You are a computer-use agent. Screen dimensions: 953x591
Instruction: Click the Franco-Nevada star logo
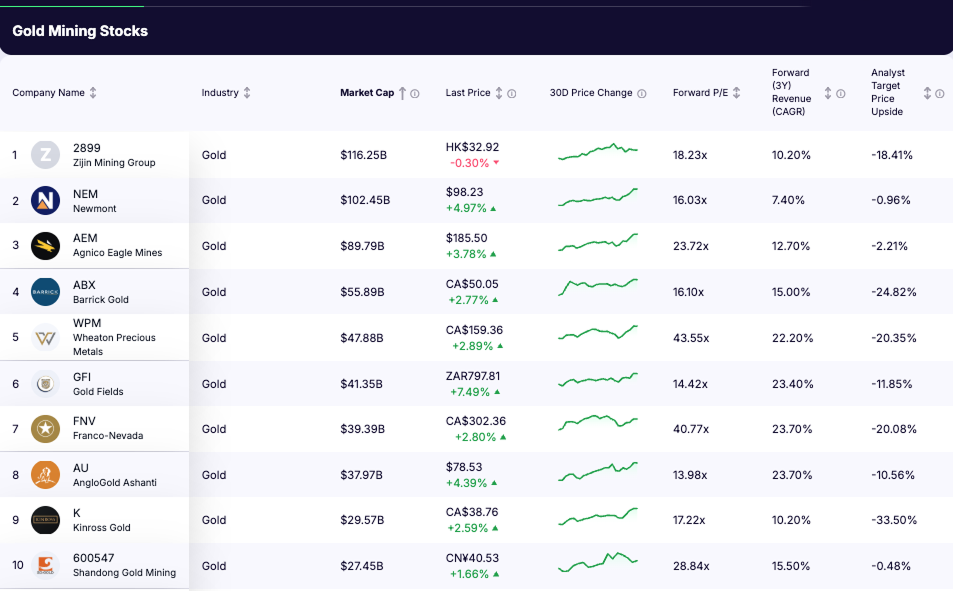pos(45,429)
